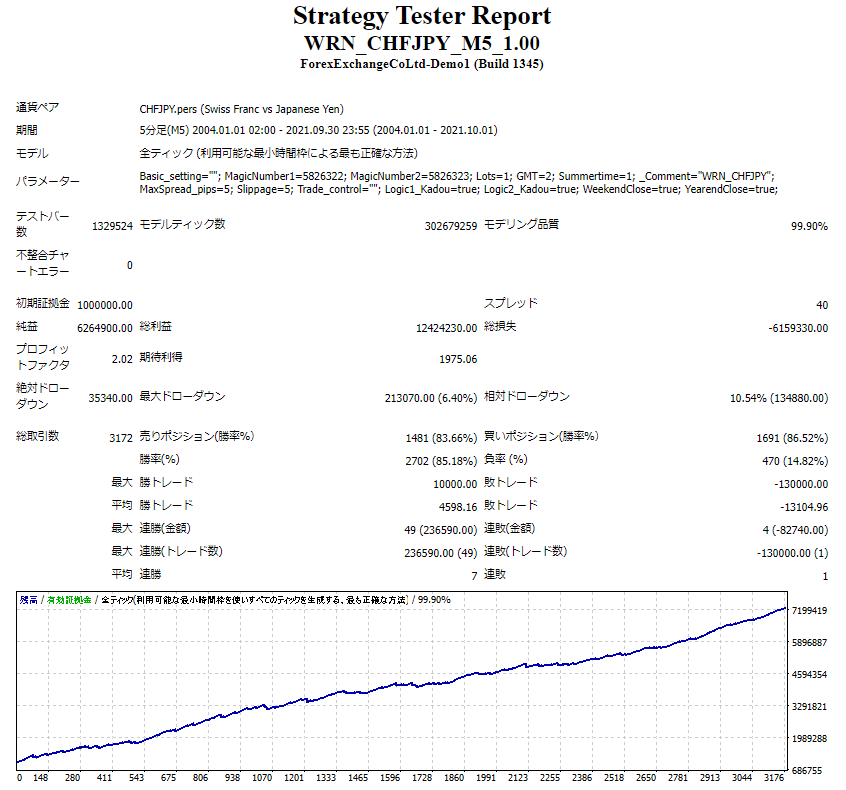The image size is (846, 790).
Task: Click value -130000.00 (1)
Action: coord(792,553)
